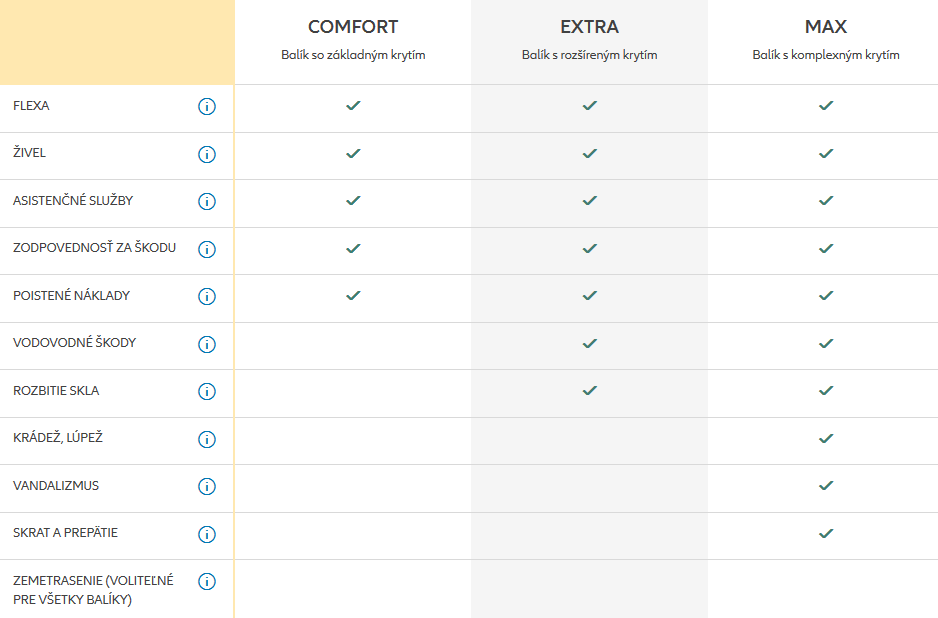
Task: Show details icon for VODOVODNÉ ŠKODY
Action: click(207, 344)
